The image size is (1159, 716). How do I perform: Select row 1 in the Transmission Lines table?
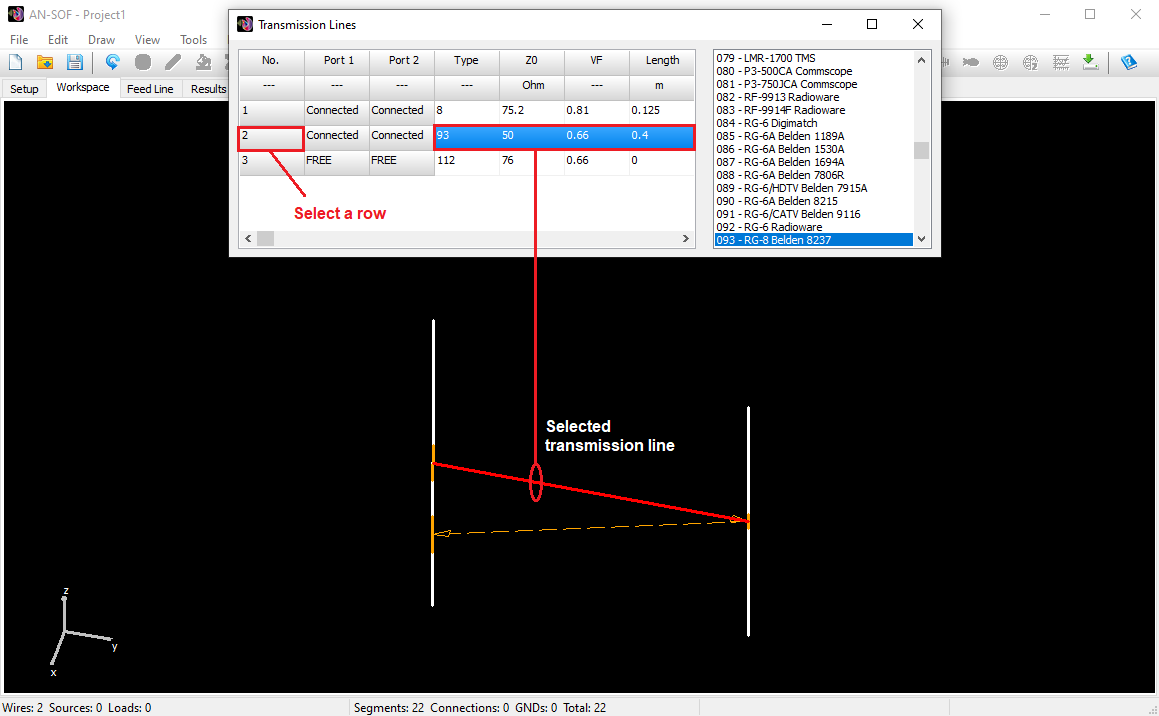pyautogui.click(x=270, y=110)
